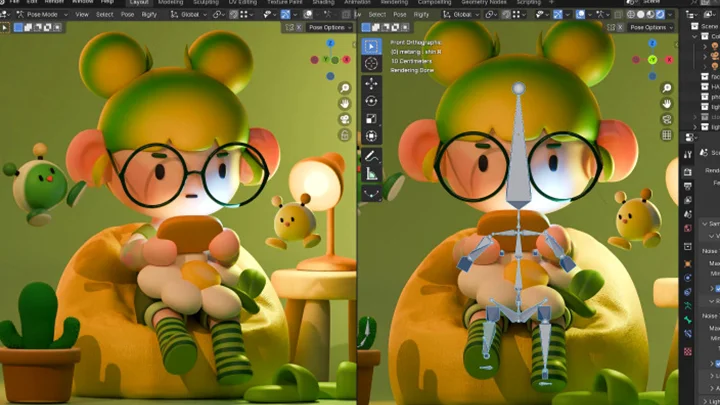
Task: Open Rigify menu in left viewport
Action: [149, 15]
